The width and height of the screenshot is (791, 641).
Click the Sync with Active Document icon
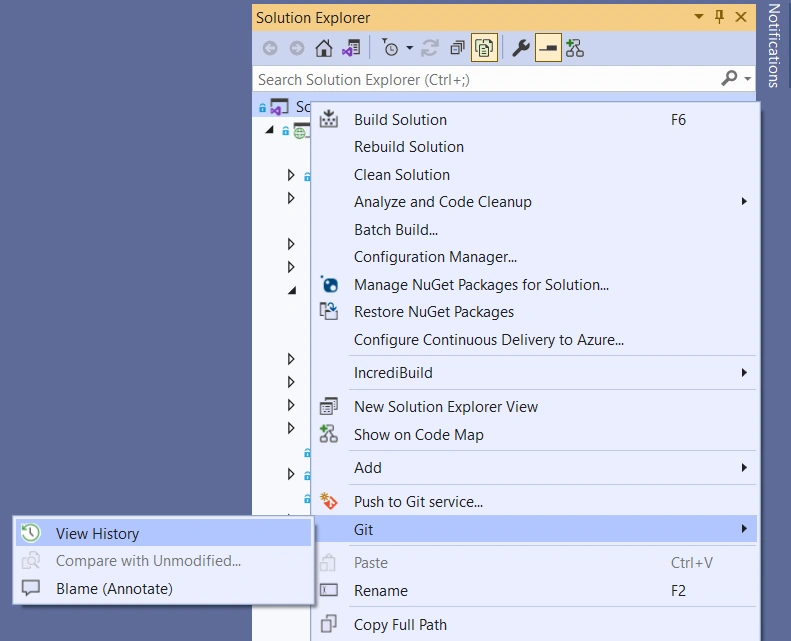point(430,48)
